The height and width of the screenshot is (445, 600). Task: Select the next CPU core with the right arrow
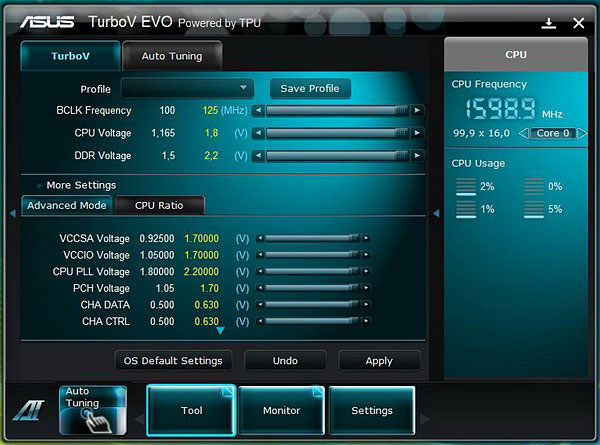(582, 133)
